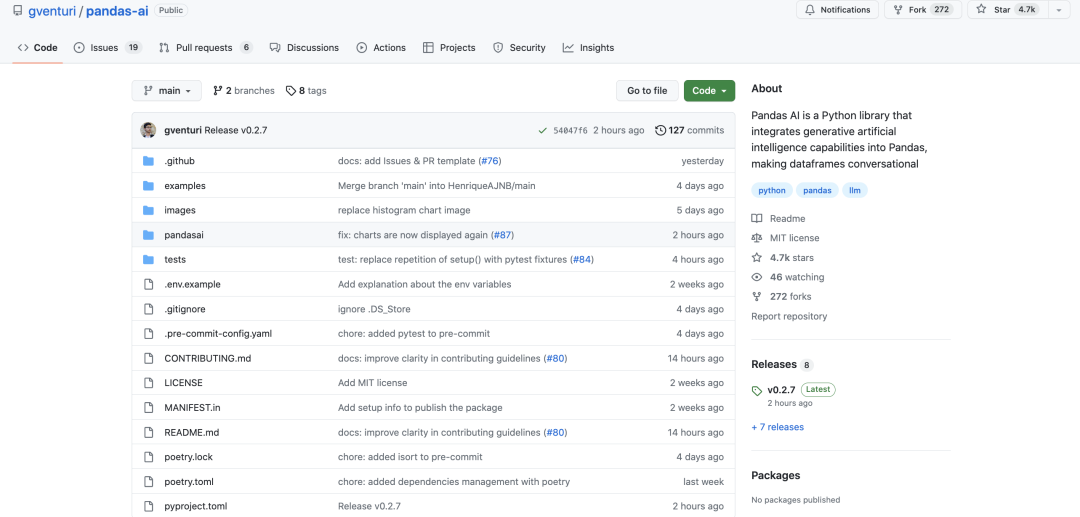This screenshot has width=1080, height=517.
Task: Click the green commit status checkmark
Action: click(x=542, y=130)
